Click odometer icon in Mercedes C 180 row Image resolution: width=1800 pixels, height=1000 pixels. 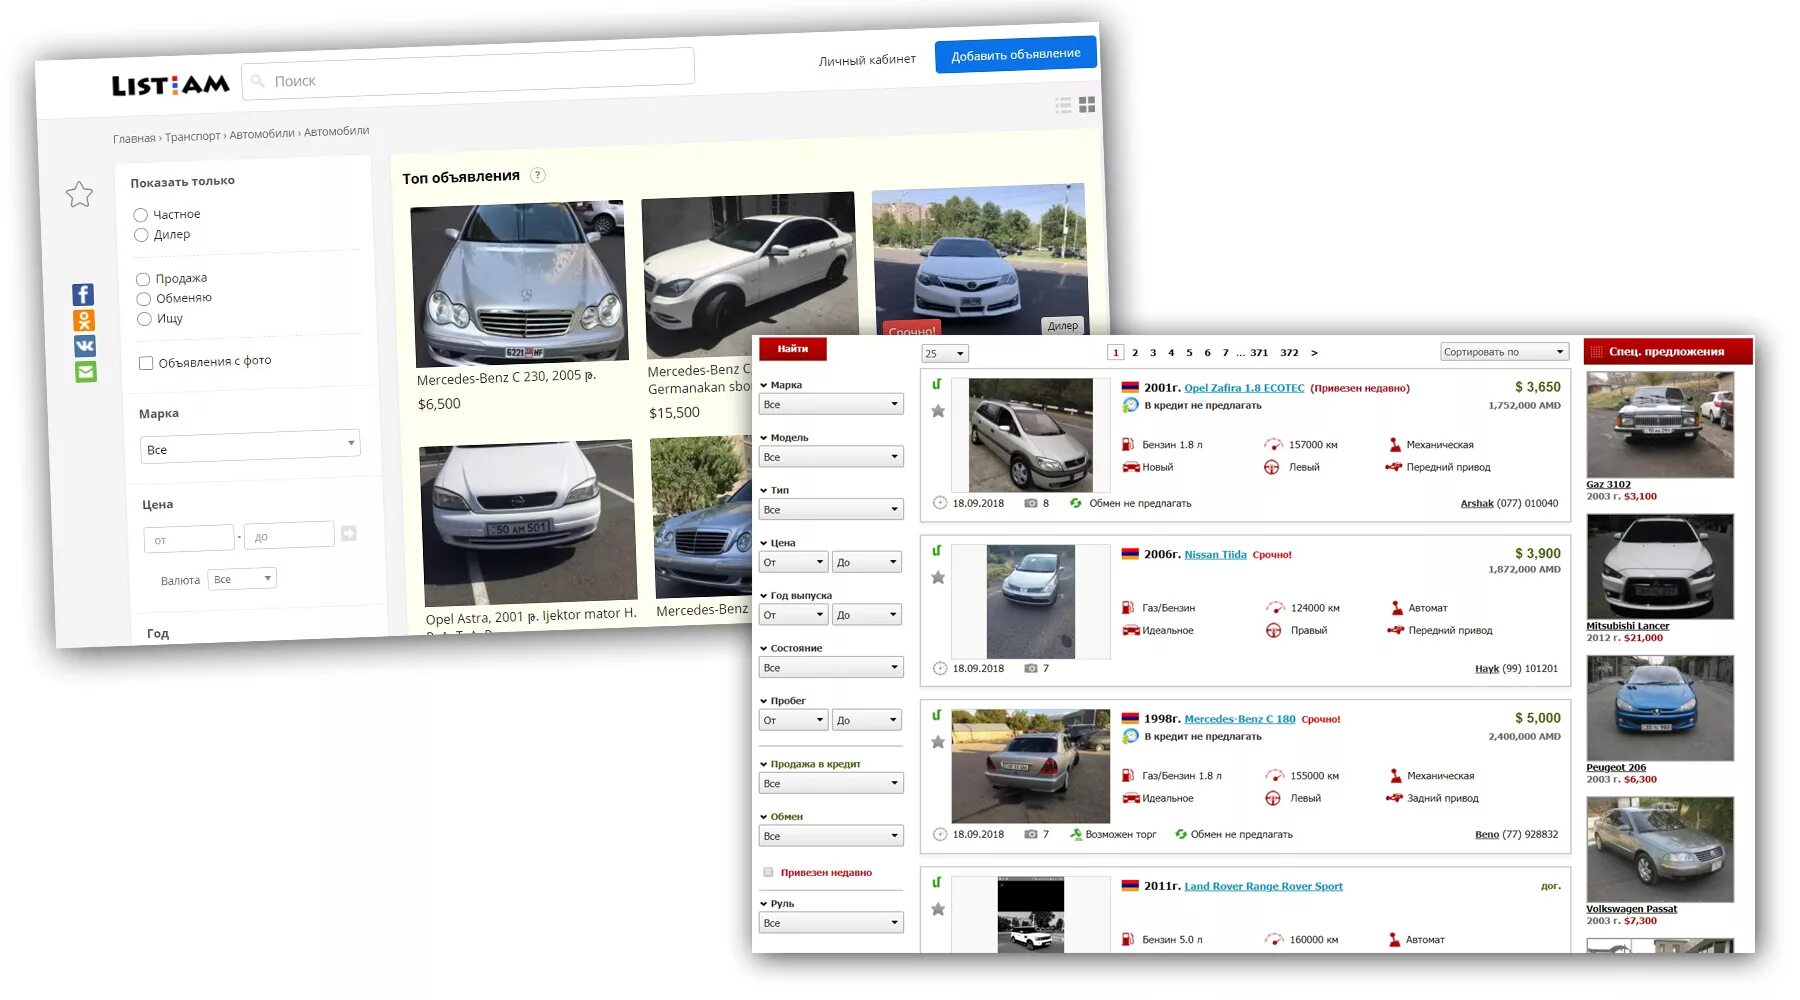click(x=1274, y=775)
